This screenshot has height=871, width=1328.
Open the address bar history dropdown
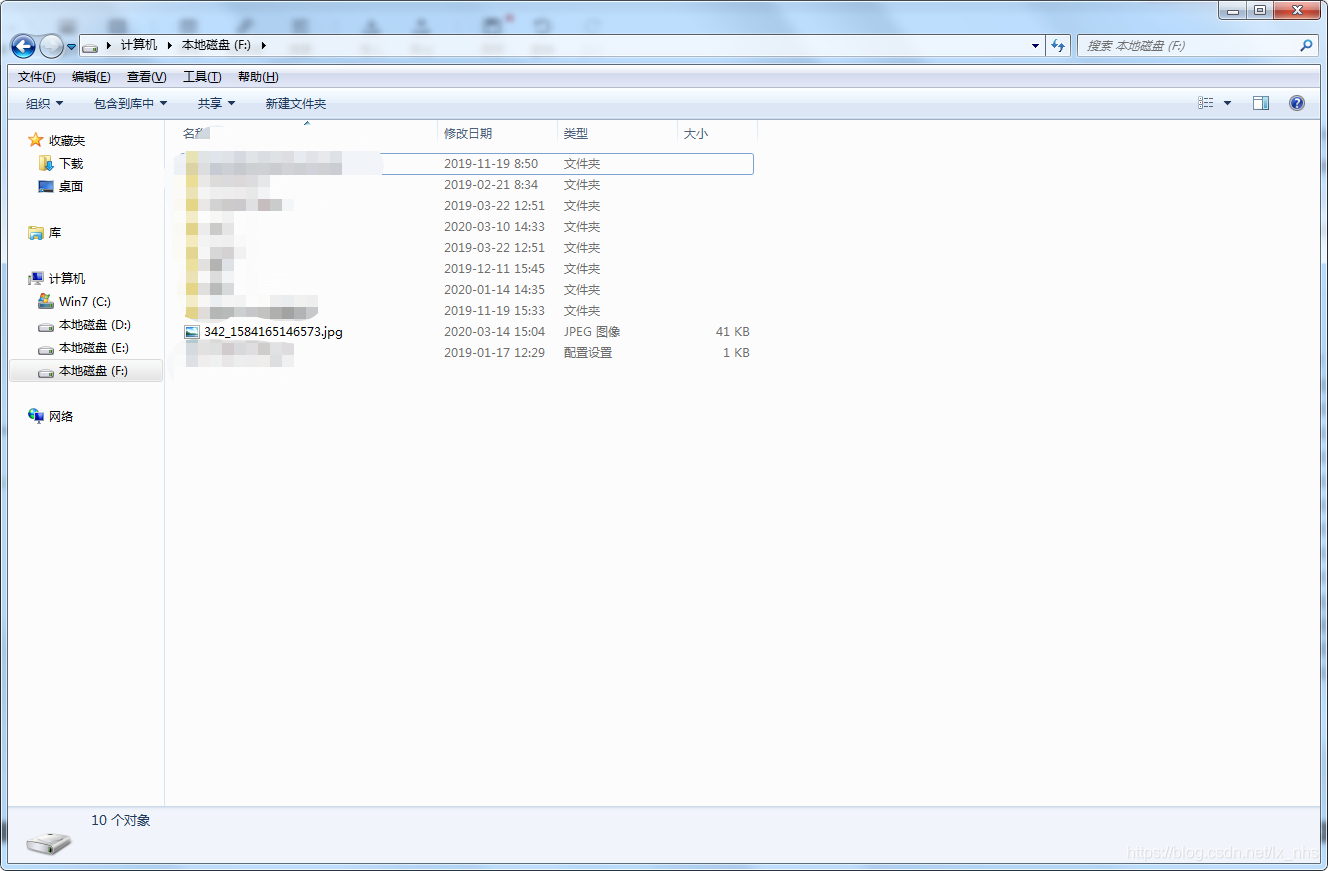coord(1035,46)
